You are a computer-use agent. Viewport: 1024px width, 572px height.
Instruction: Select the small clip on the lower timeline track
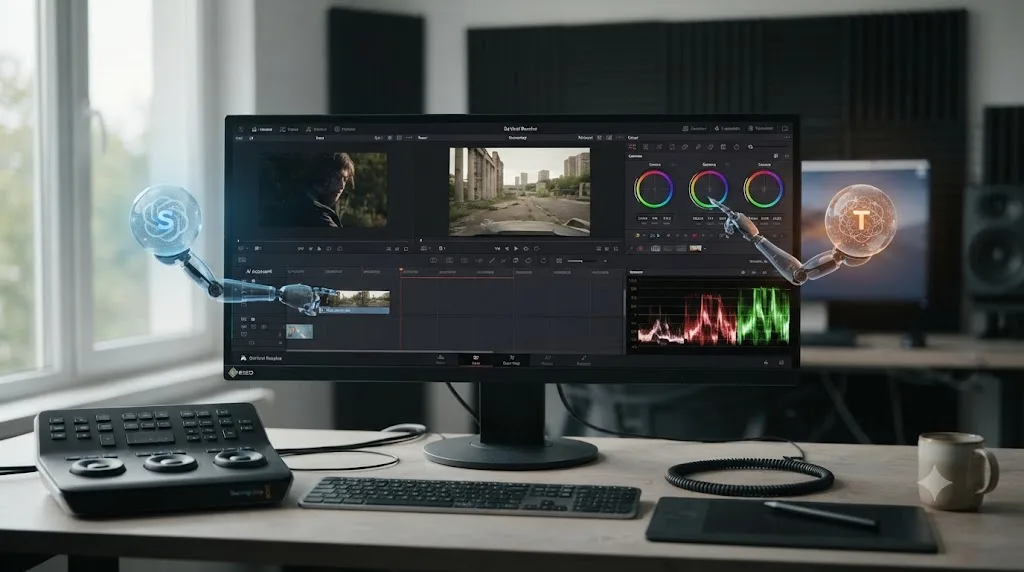coord(299,332)
